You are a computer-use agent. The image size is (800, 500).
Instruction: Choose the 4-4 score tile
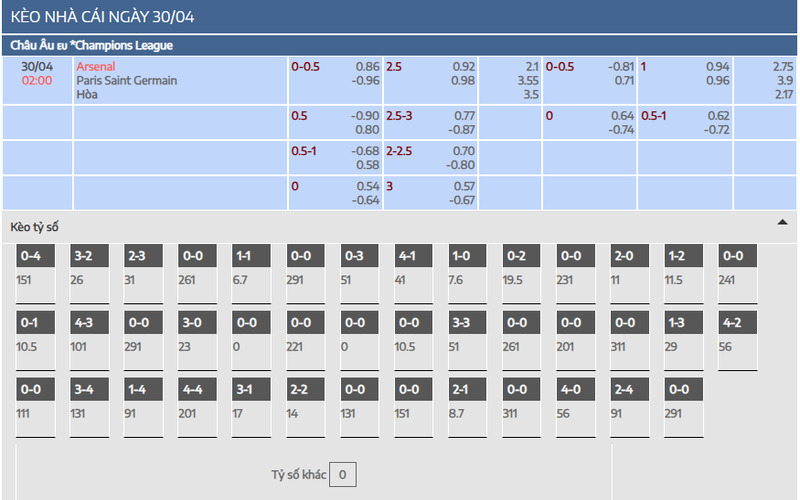click(x=197, y=408)
